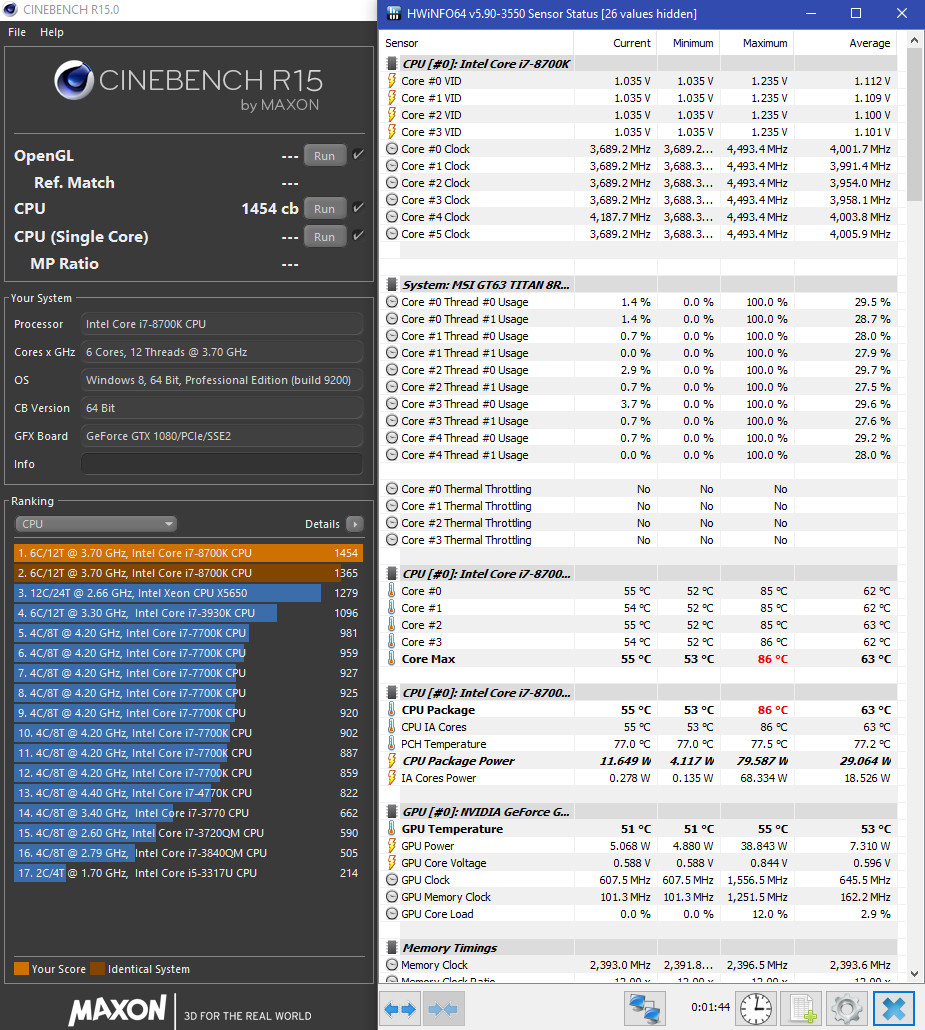Screen dimensions: 925x1030
Task: Click the Your Score orange legend swatch
Action: coord(21,969)
